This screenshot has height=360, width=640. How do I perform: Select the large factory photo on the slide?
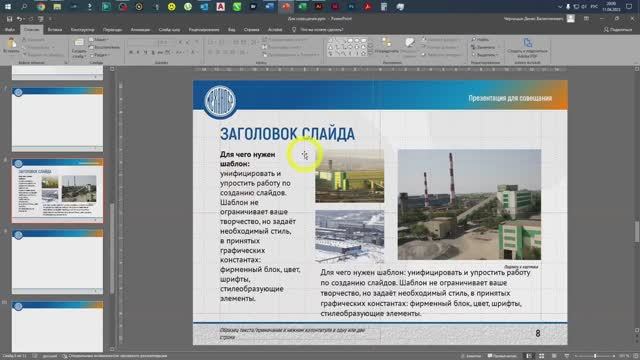pos(469,204)
